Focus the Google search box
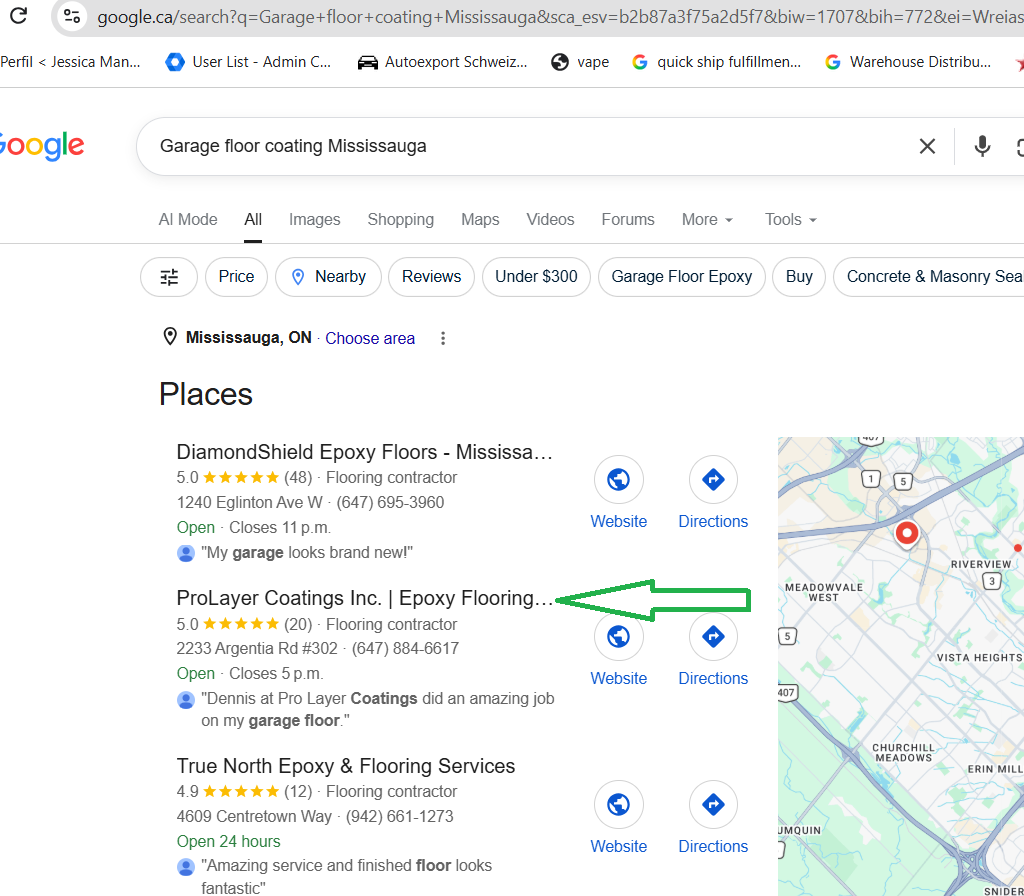Screen dimensions: 1024x896 tap(522, 146)
